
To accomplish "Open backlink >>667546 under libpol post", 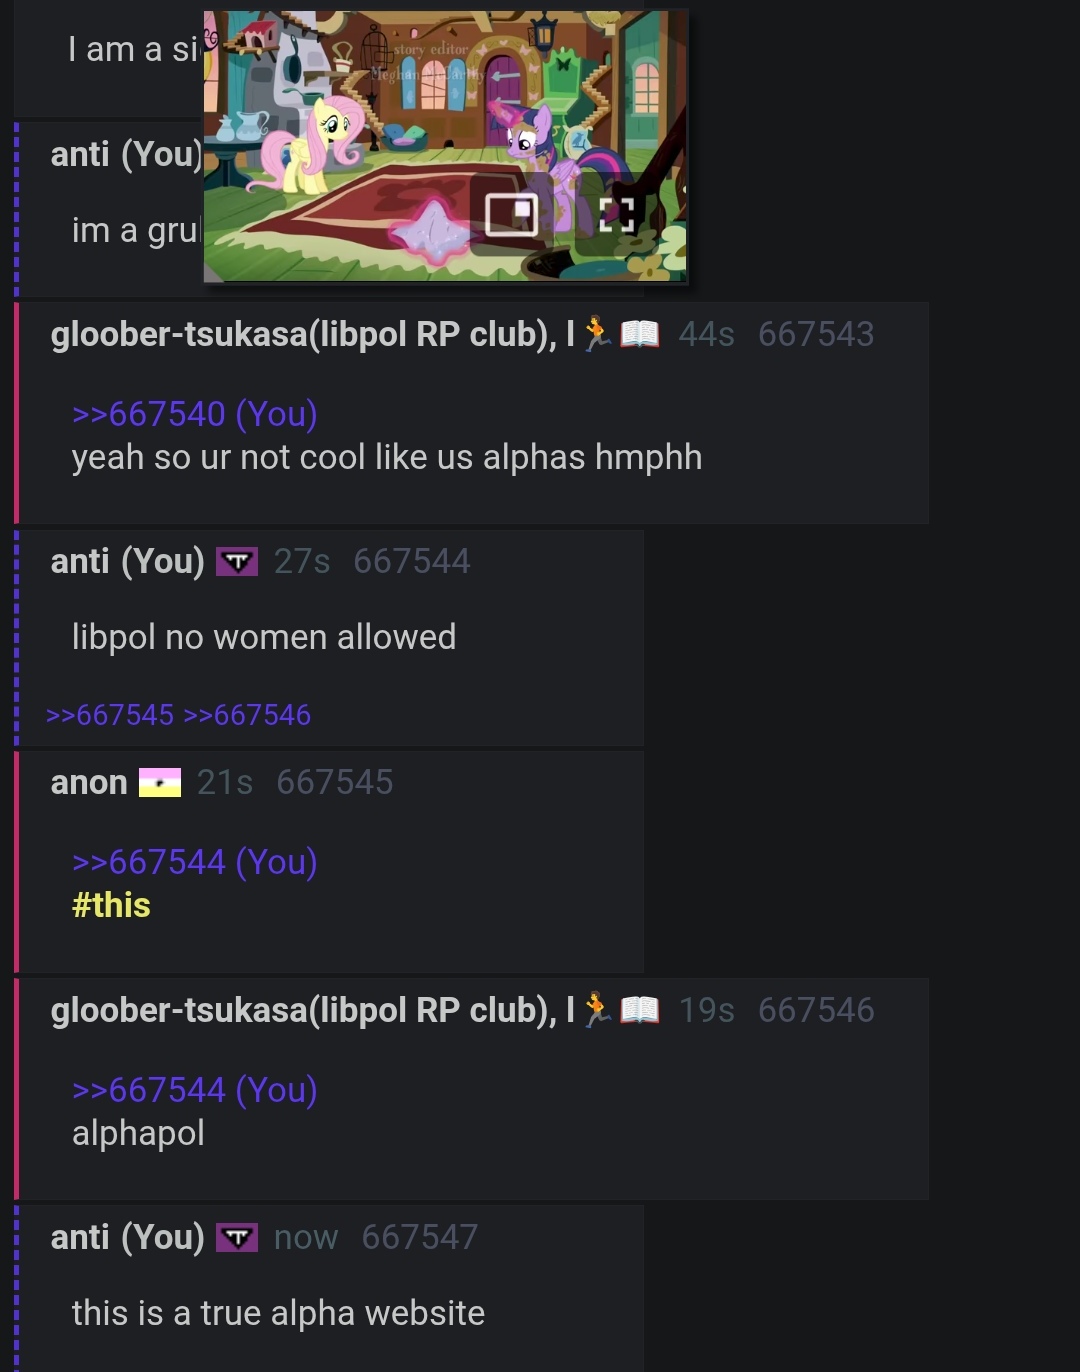I will coord(247,715).
